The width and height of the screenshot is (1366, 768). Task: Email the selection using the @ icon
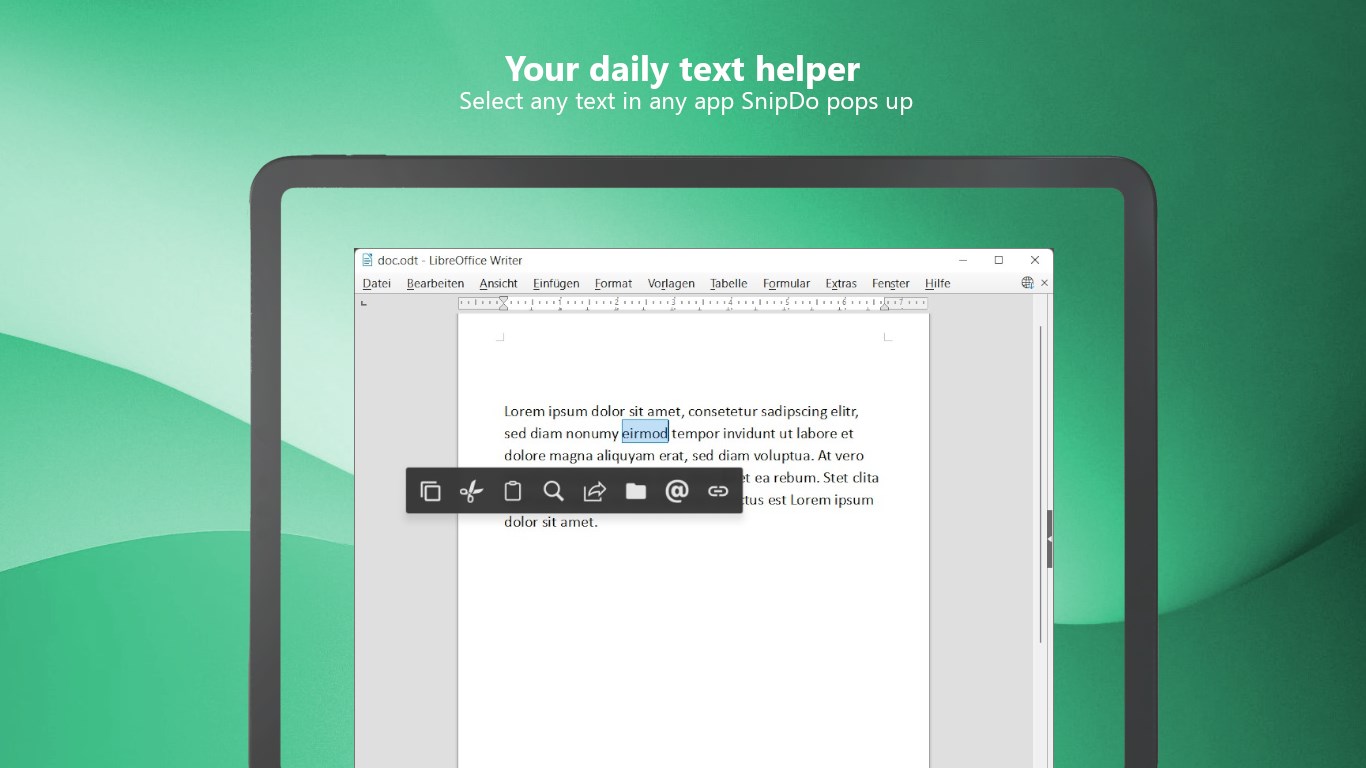(x=677, y=491)
